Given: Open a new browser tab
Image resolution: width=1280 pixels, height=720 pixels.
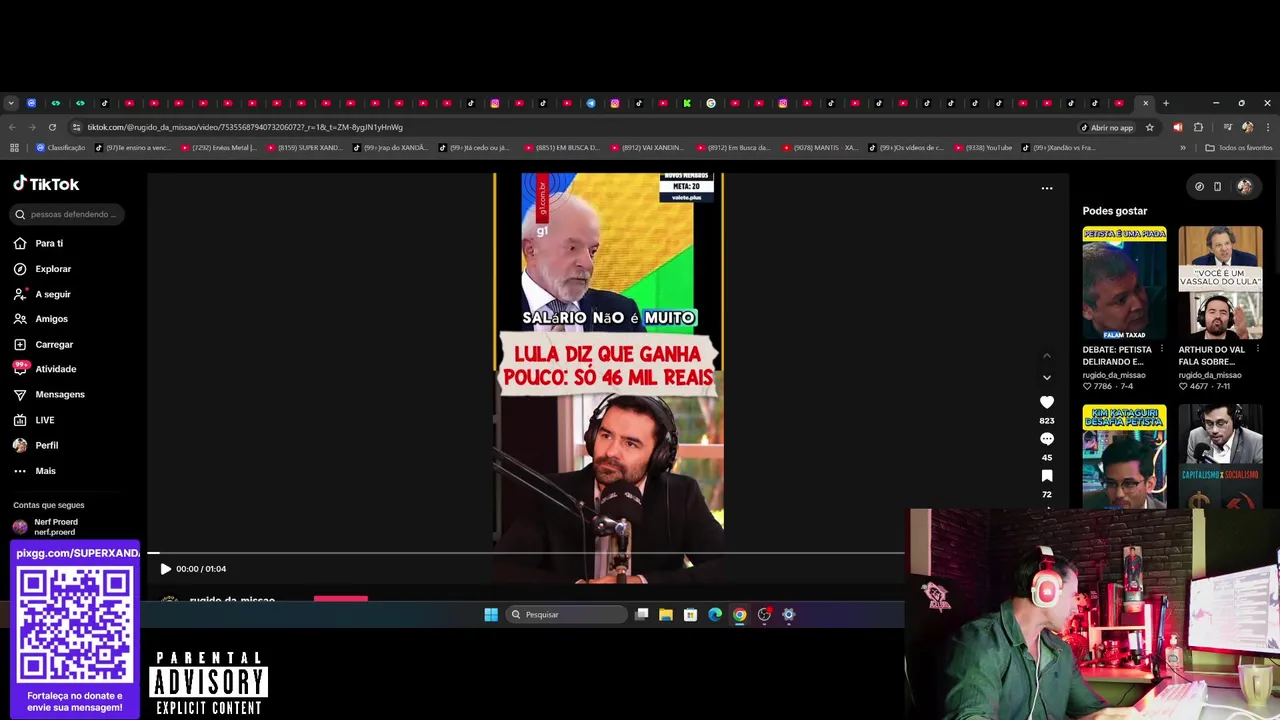Looking at the screenshot, I should [1166, 103].
